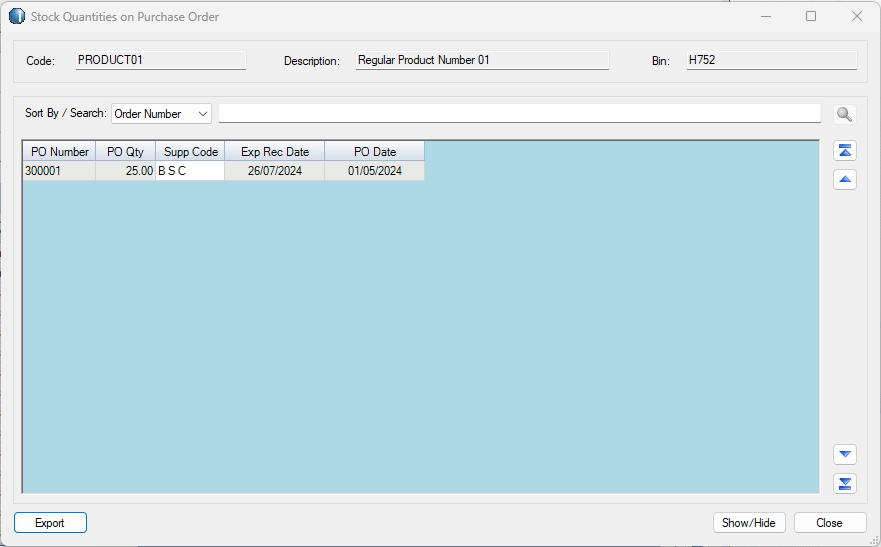The height and width of the screenshot is (547, 881).
Task: Select PO date cell 01/05/2024
Action: click(x=375, y=171)
